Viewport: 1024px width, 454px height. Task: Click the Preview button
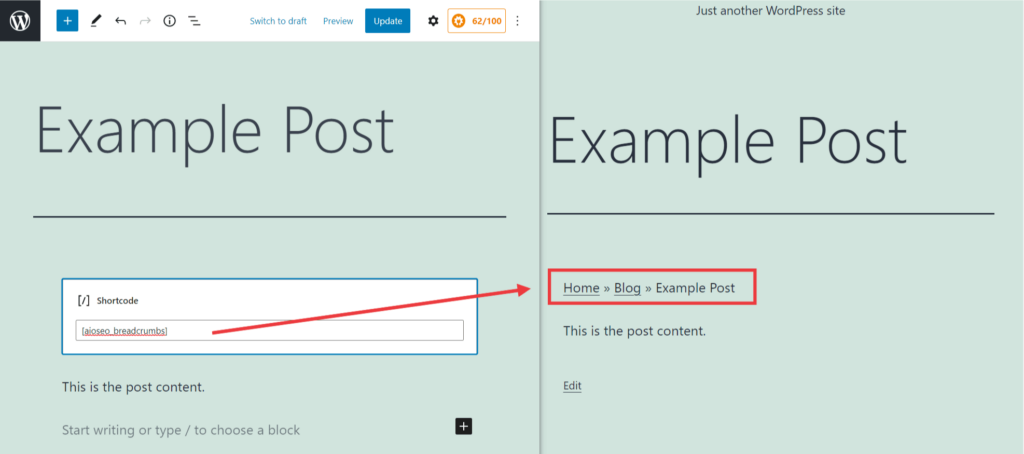coord(338,21)
